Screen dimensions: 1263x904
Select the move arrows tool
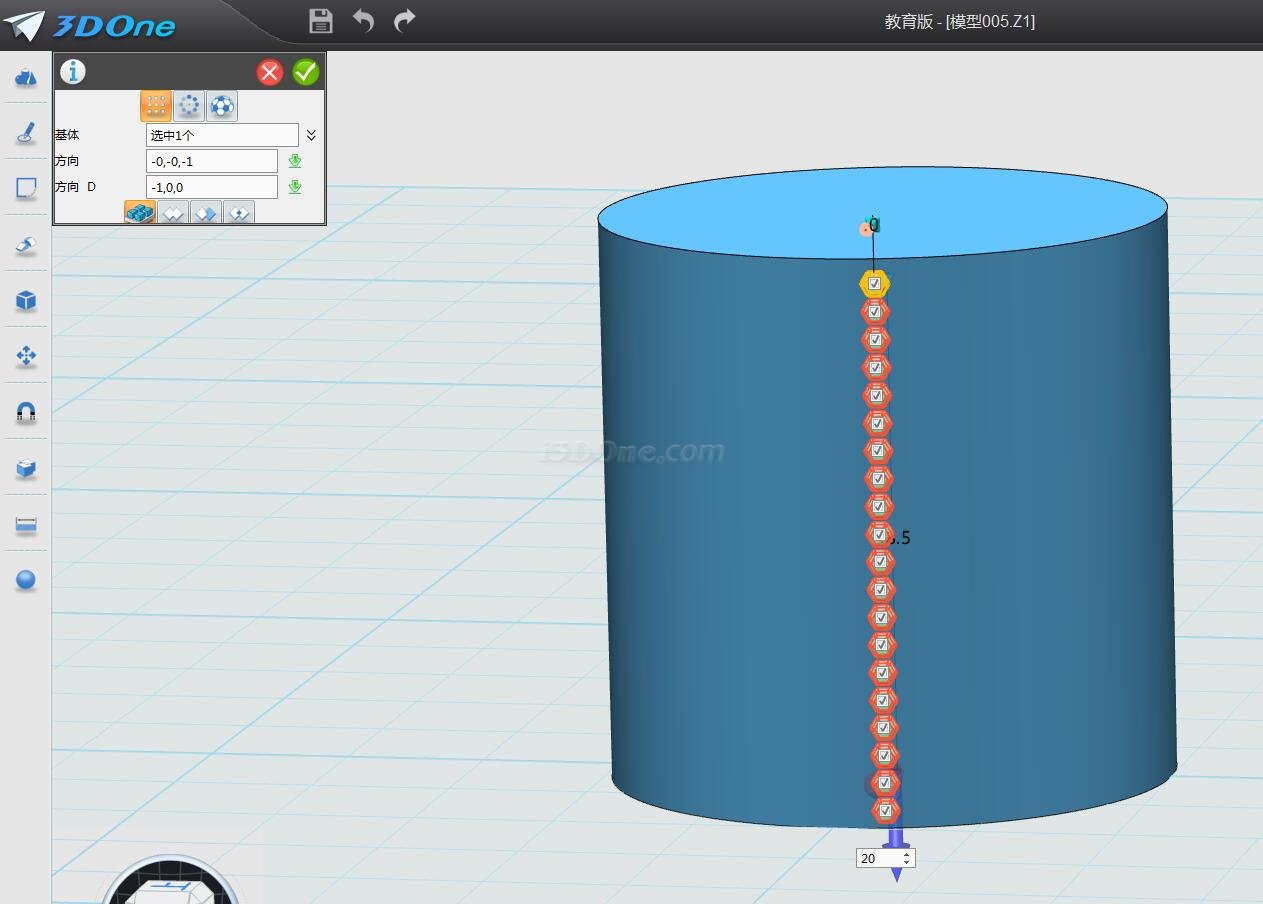click(x=26, y=356)
